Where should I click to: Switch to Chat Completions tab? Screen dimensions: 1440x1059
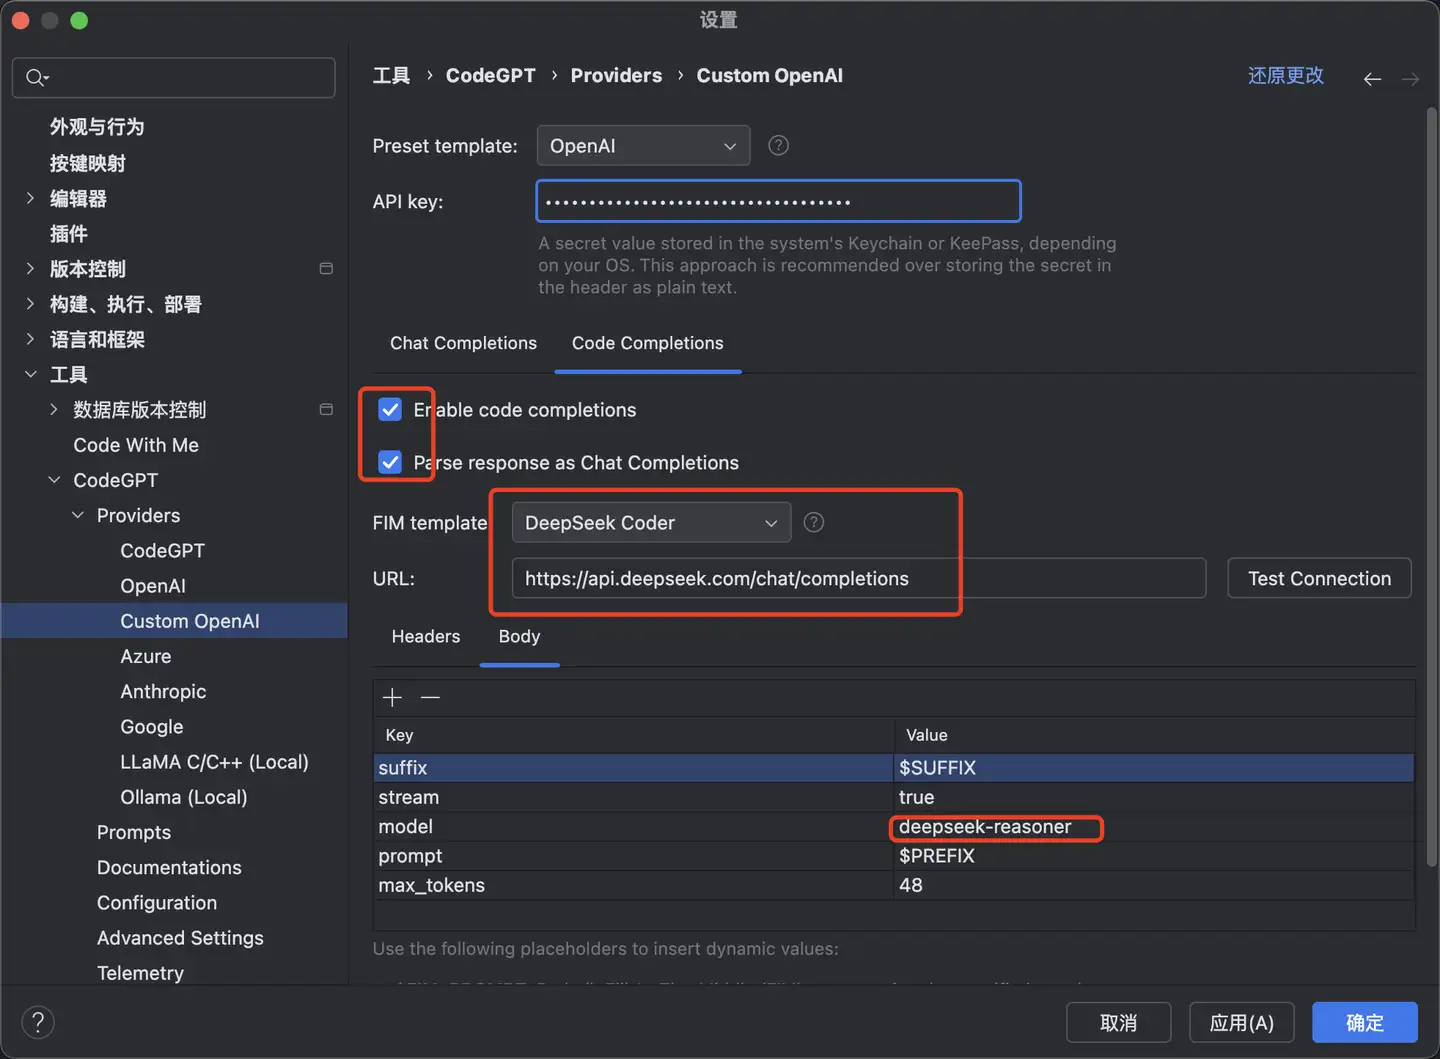coord(463,343)
